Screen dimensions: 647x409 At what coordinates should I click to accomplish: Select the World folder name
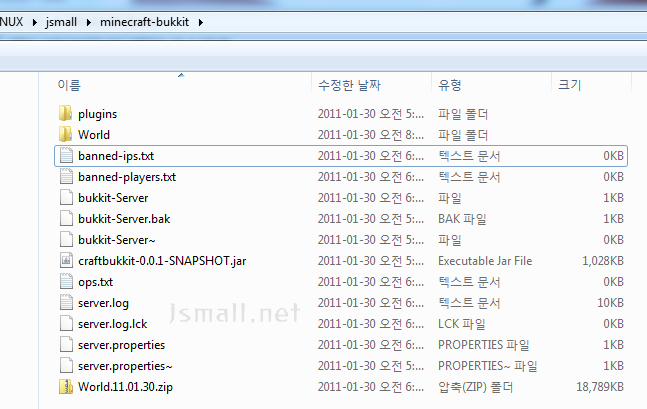tap(94, 135)
